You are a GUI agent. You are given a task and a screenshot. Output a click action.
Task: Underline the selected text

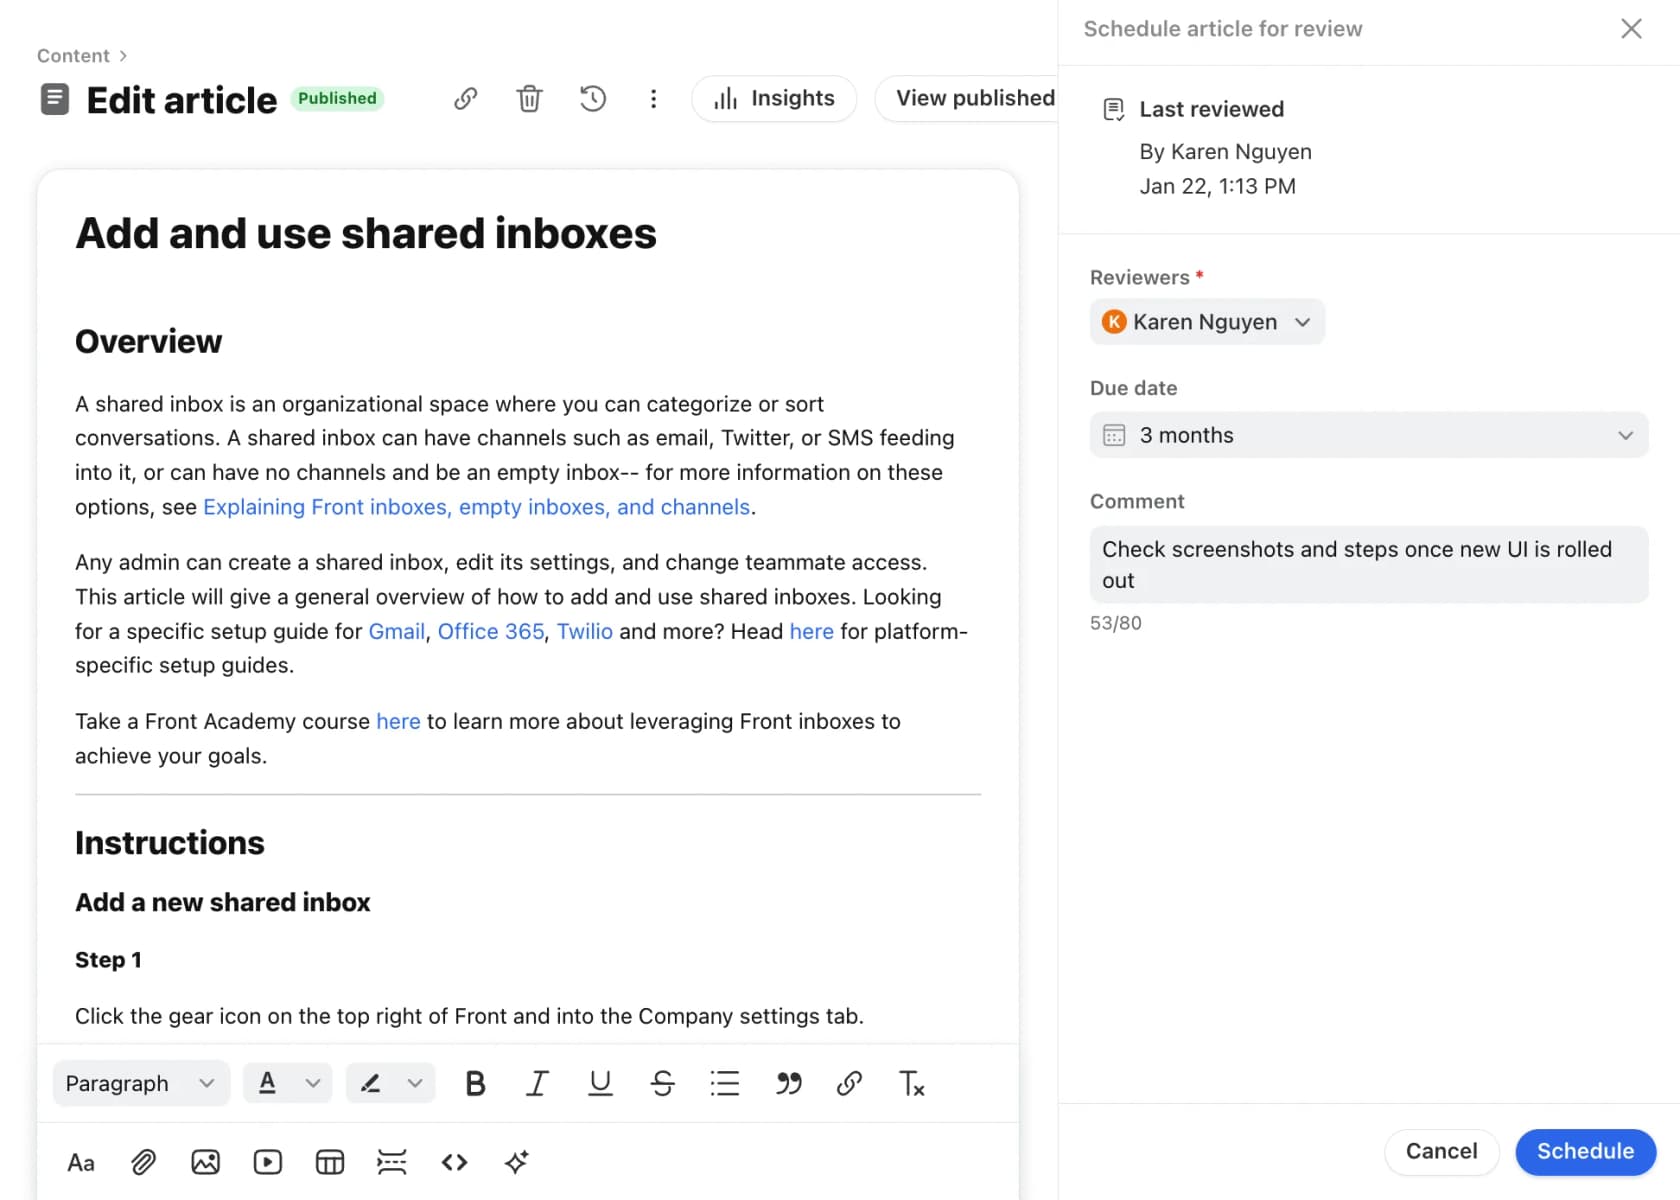click(600, 1083)
